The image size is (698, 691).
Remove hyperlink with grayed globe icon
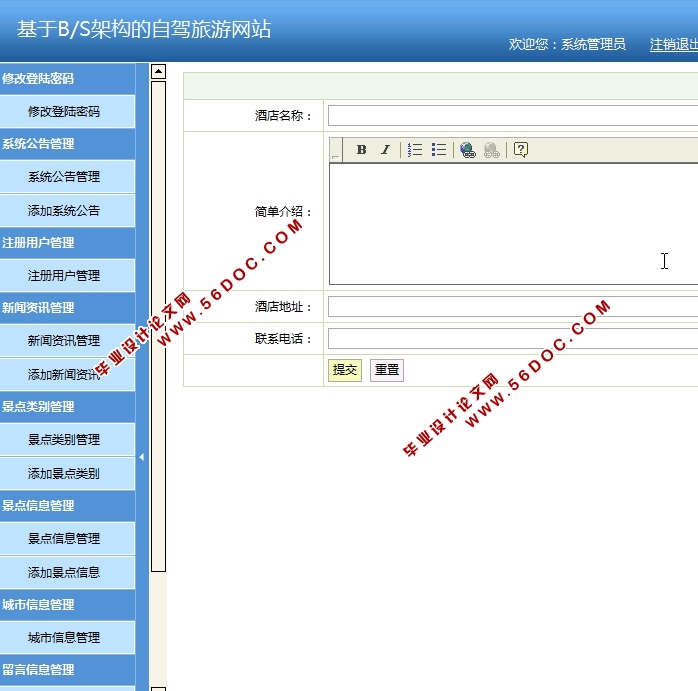492,150
